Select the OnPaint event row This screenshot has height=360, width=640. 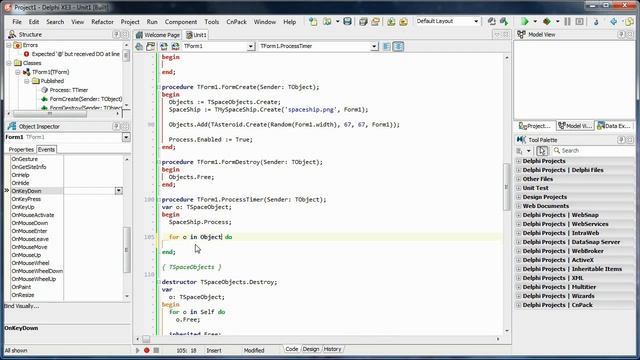21,287
